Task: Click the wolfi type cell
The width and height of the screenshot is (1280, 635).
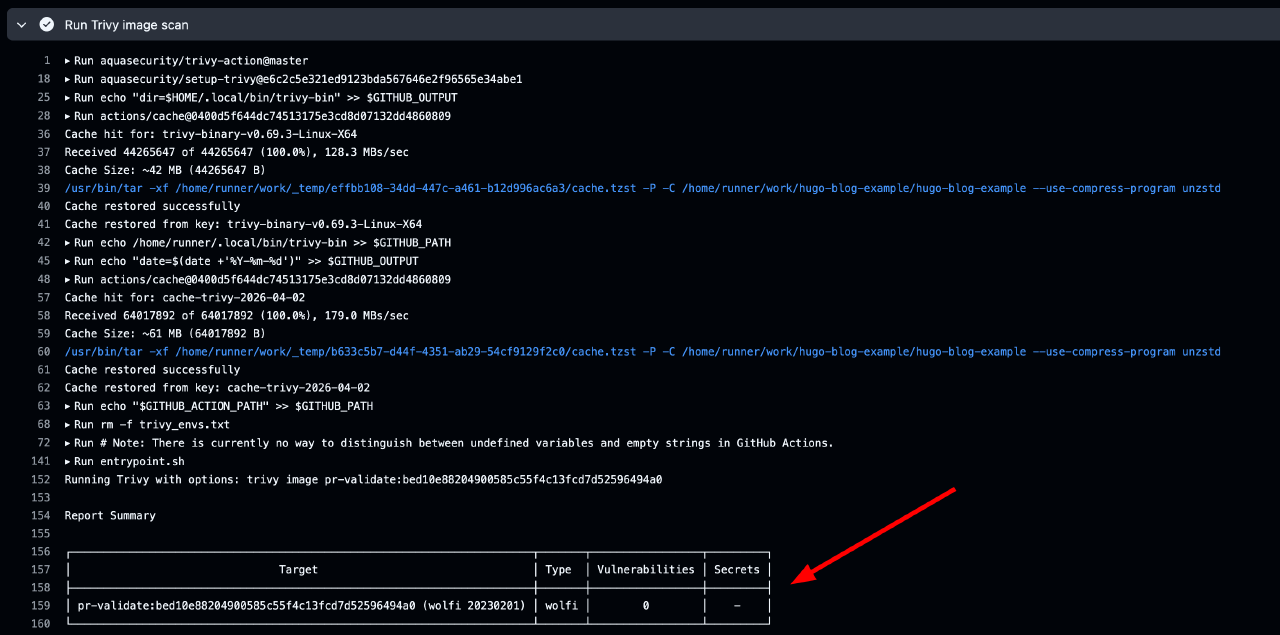Action: pos(562,606)
